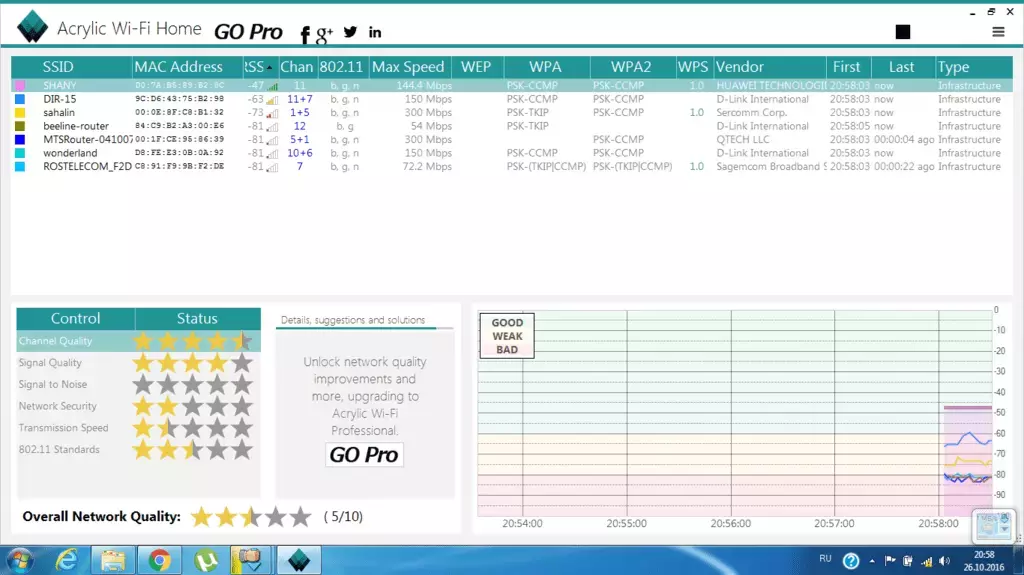This screenshot has height=575, width=1024.
Task: Click the dark blue swatch for MTSRouter
Action: coord(20,139)
